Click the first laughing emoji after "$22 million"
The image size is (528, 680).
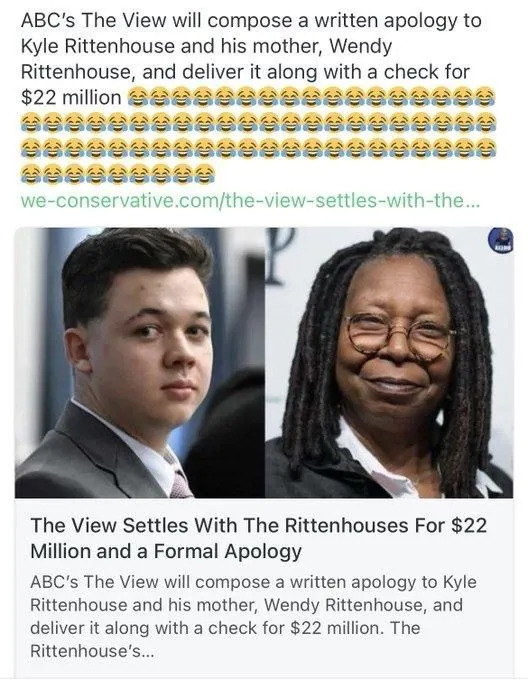click(138, 97)
